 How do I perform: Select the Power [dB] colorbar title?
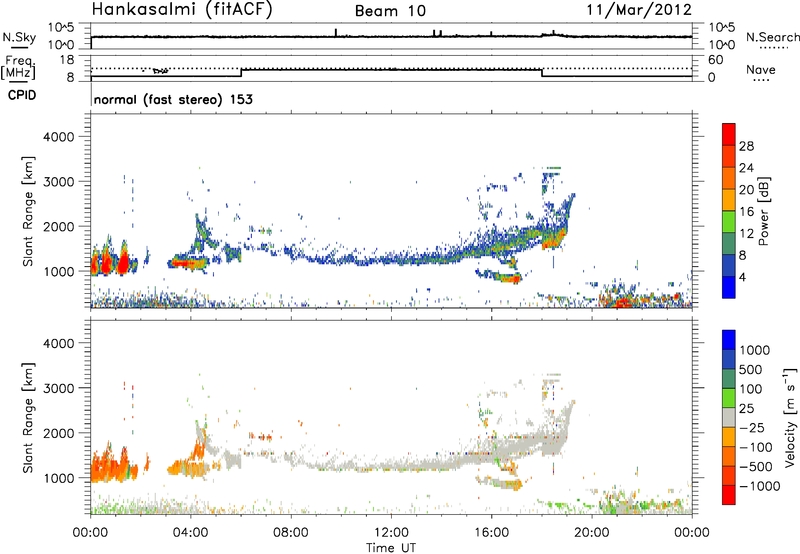click(x=764, y=211)
